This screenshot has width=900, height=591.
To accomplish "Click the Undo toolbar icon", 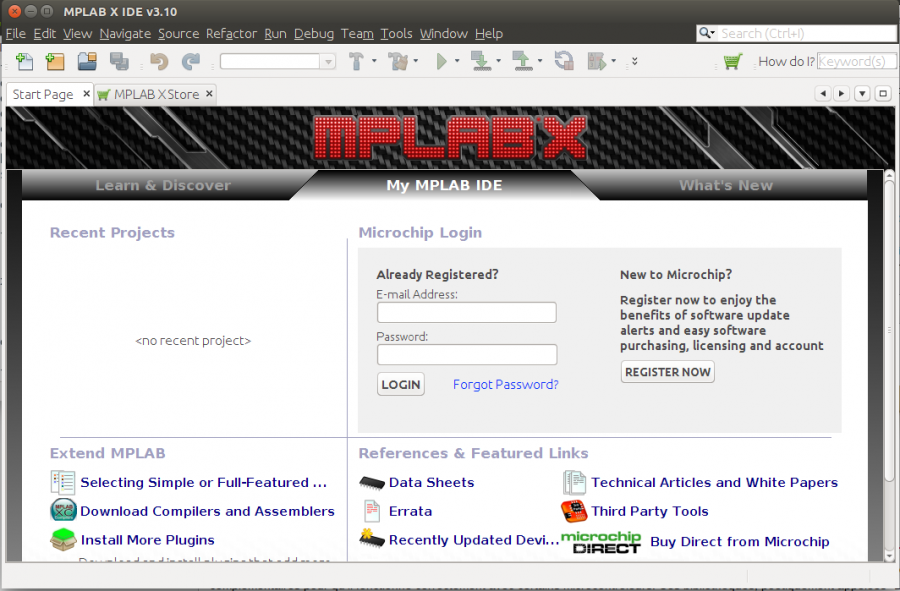I will click(x=159, y=61).
